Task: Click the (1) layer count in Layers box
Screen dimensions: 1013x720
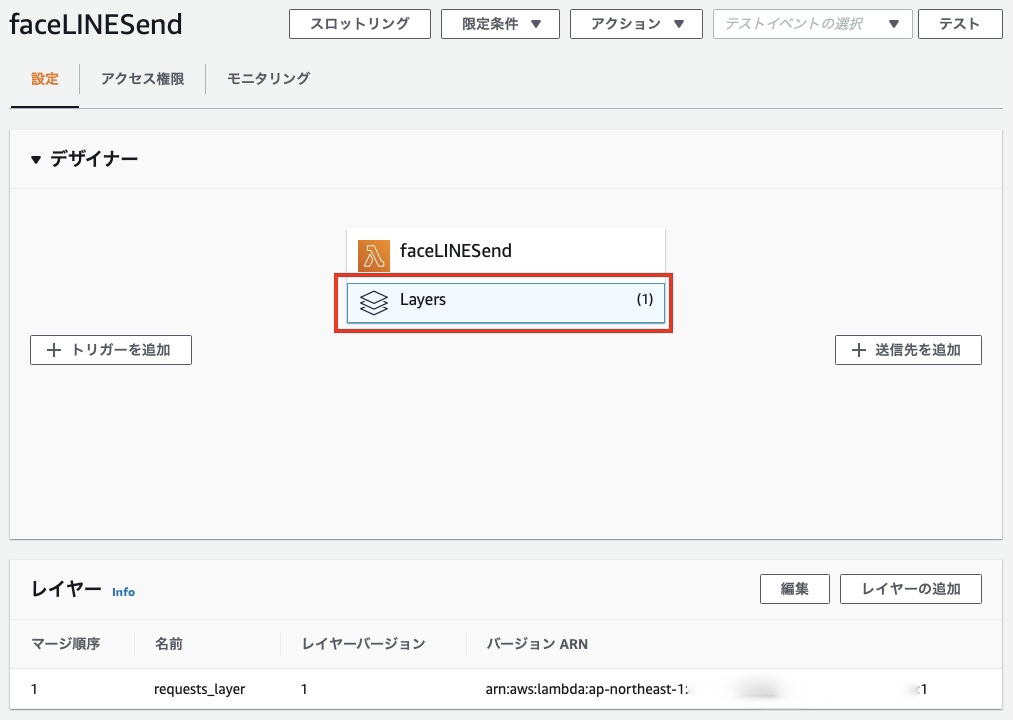Action: click(x=644, y=299)
